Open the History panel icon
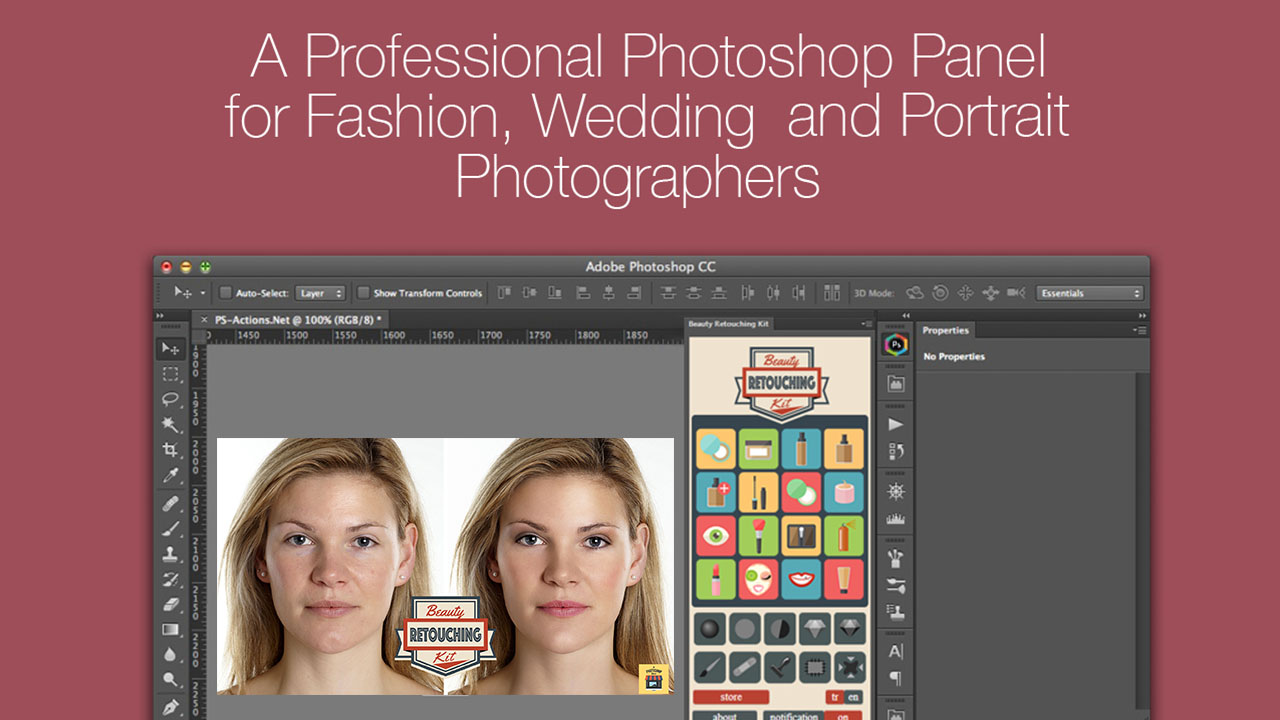This screenshot has width=1280, height=720. (896, 451)
